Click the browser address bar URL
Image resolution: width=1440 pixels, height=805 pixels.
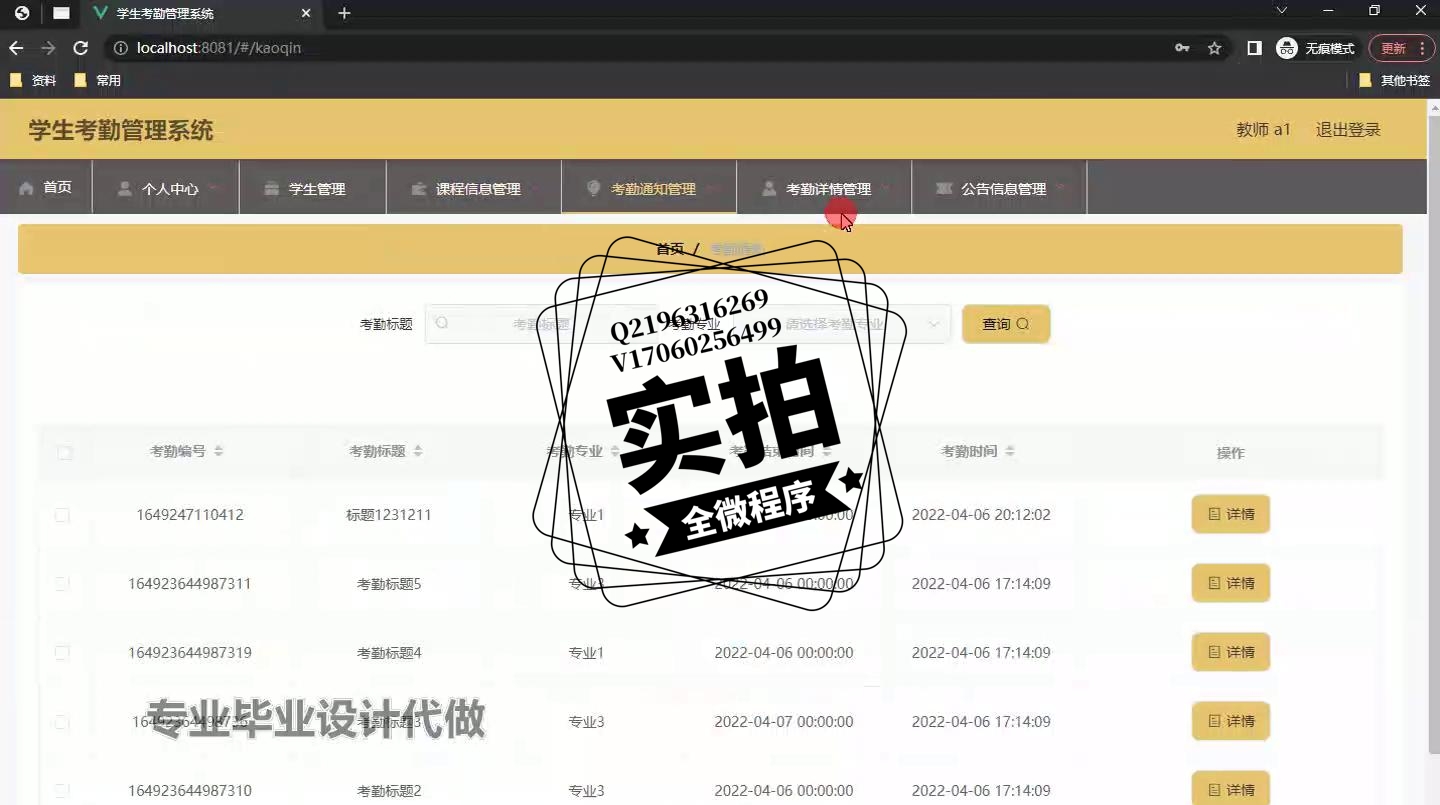click(x=219, y=48)
